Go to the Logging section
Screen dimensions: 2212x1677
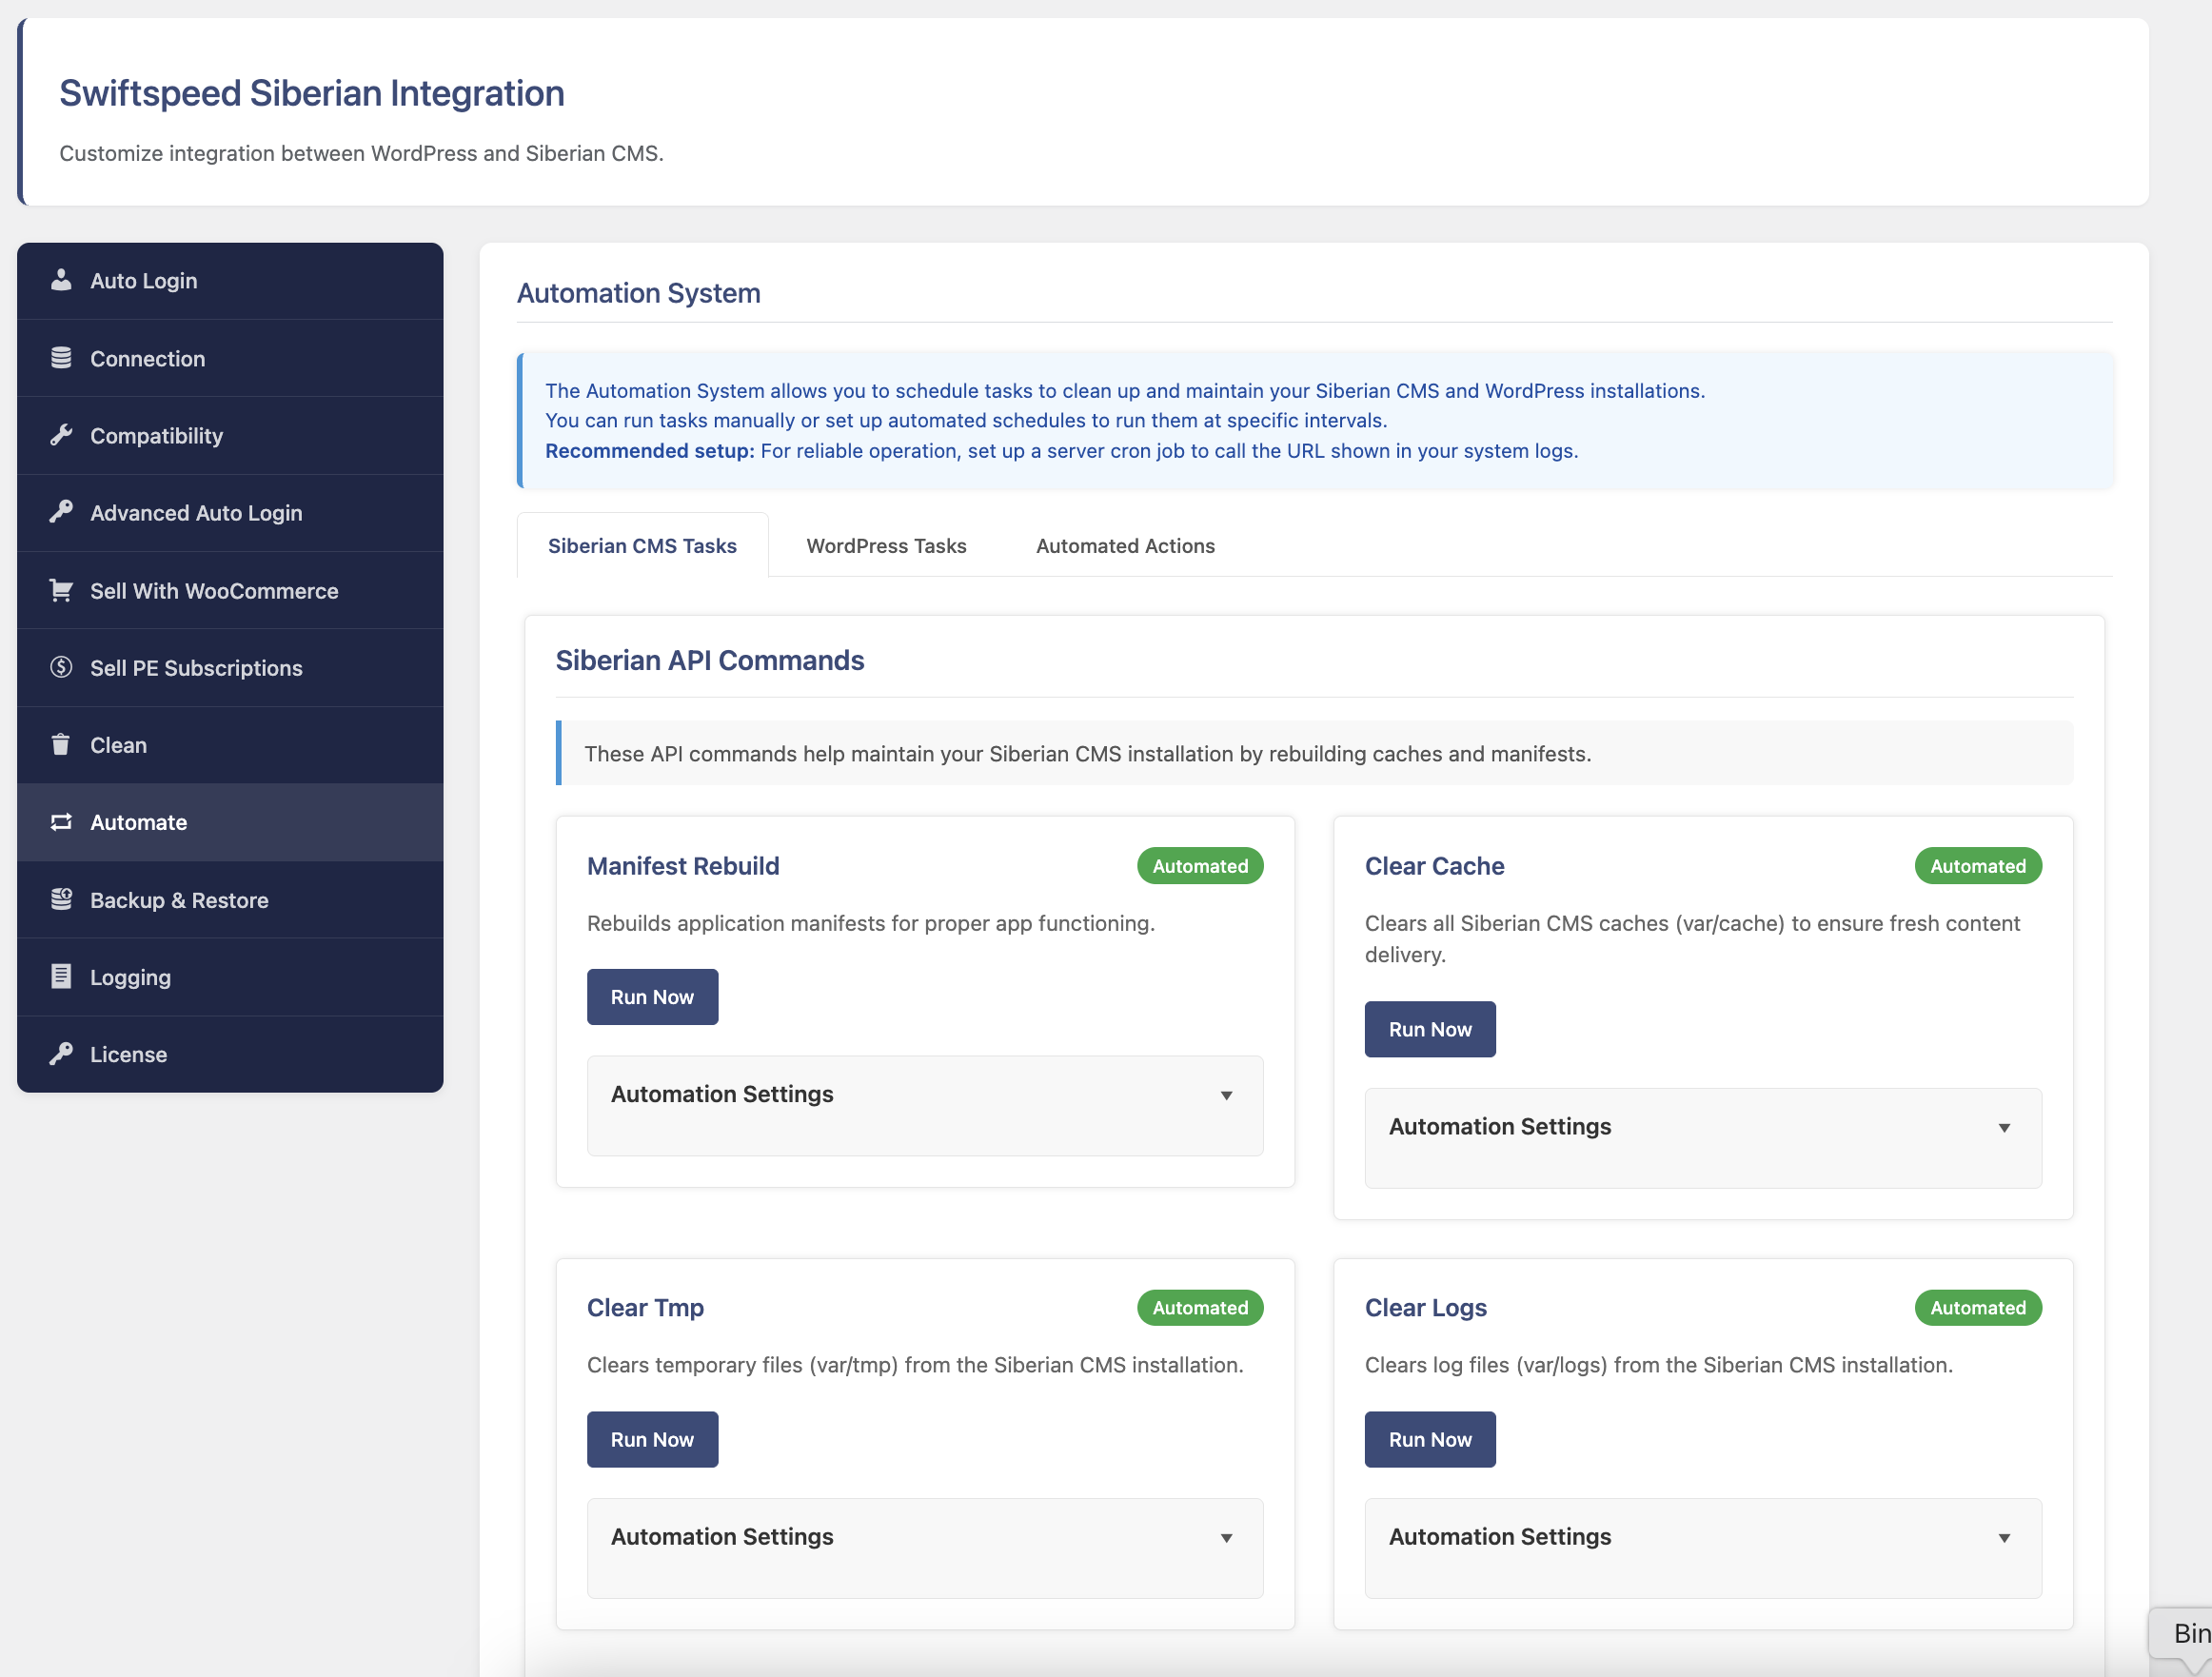pos(230,977)
